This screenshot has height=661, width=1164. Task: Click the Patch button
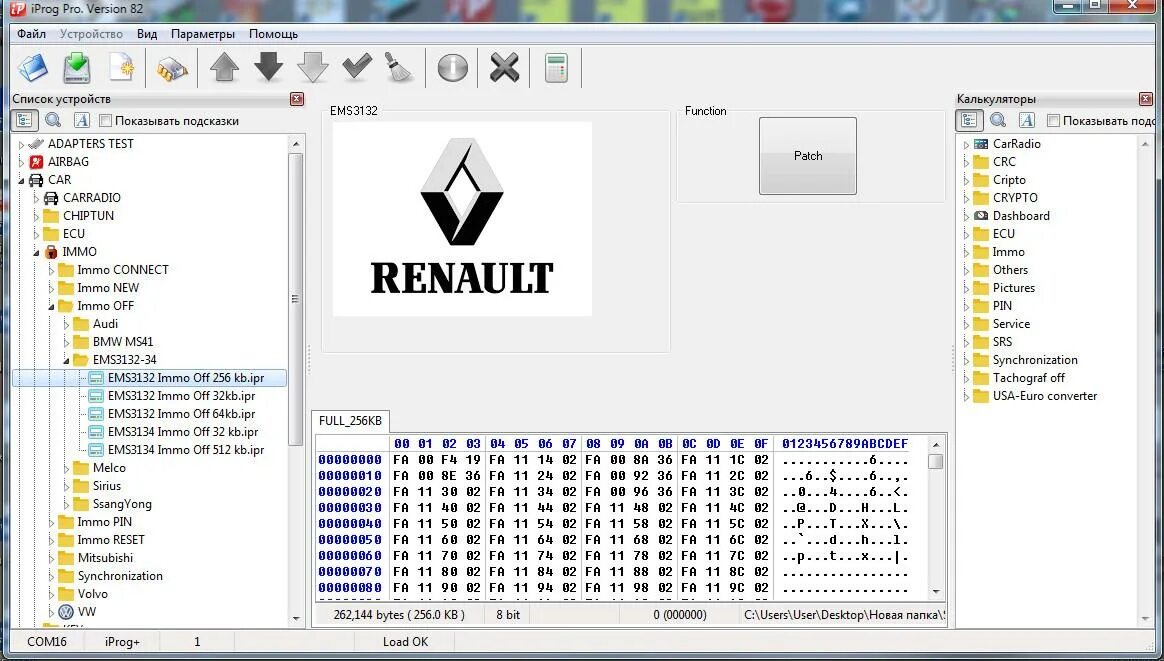pos(808,156)
